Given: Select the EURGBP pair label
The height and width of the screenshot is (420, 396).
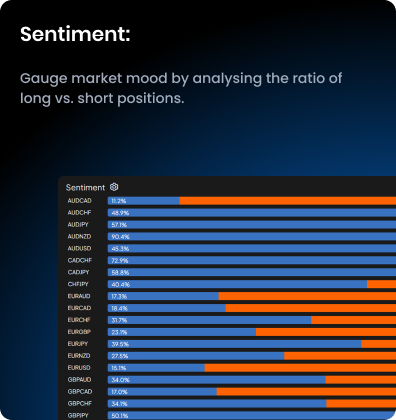Looking at the screenshot, I should [79, 332].
